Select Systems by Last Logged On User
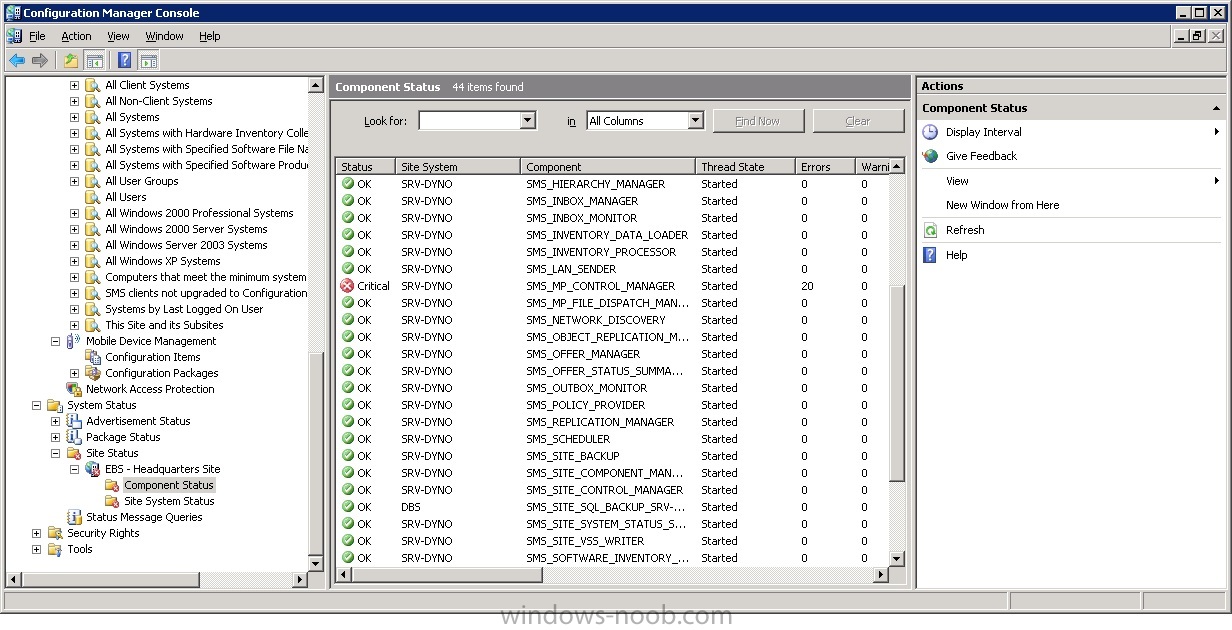1232x630 pixels. click(184, 309)
